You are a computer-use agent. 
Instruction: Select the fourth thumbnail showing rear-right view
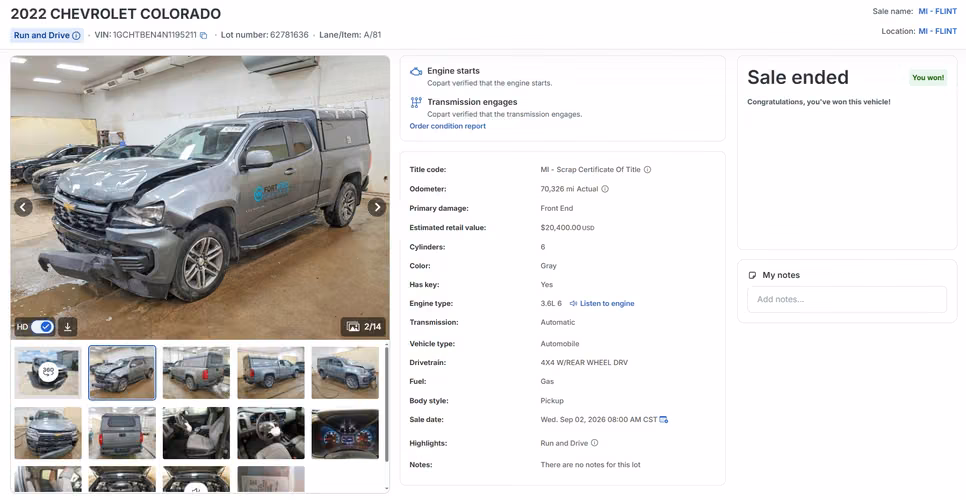click(270, 373)
